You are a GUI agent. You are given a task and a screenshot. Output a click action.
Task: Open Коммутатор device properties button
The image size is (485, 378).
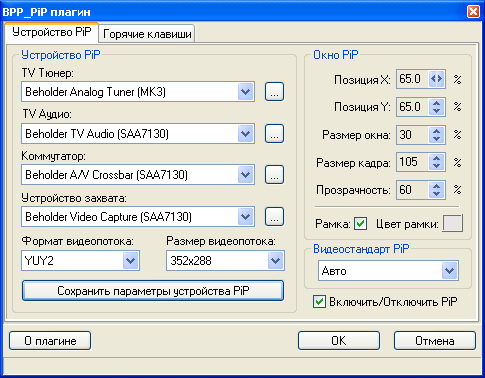[x=274, y=174]
